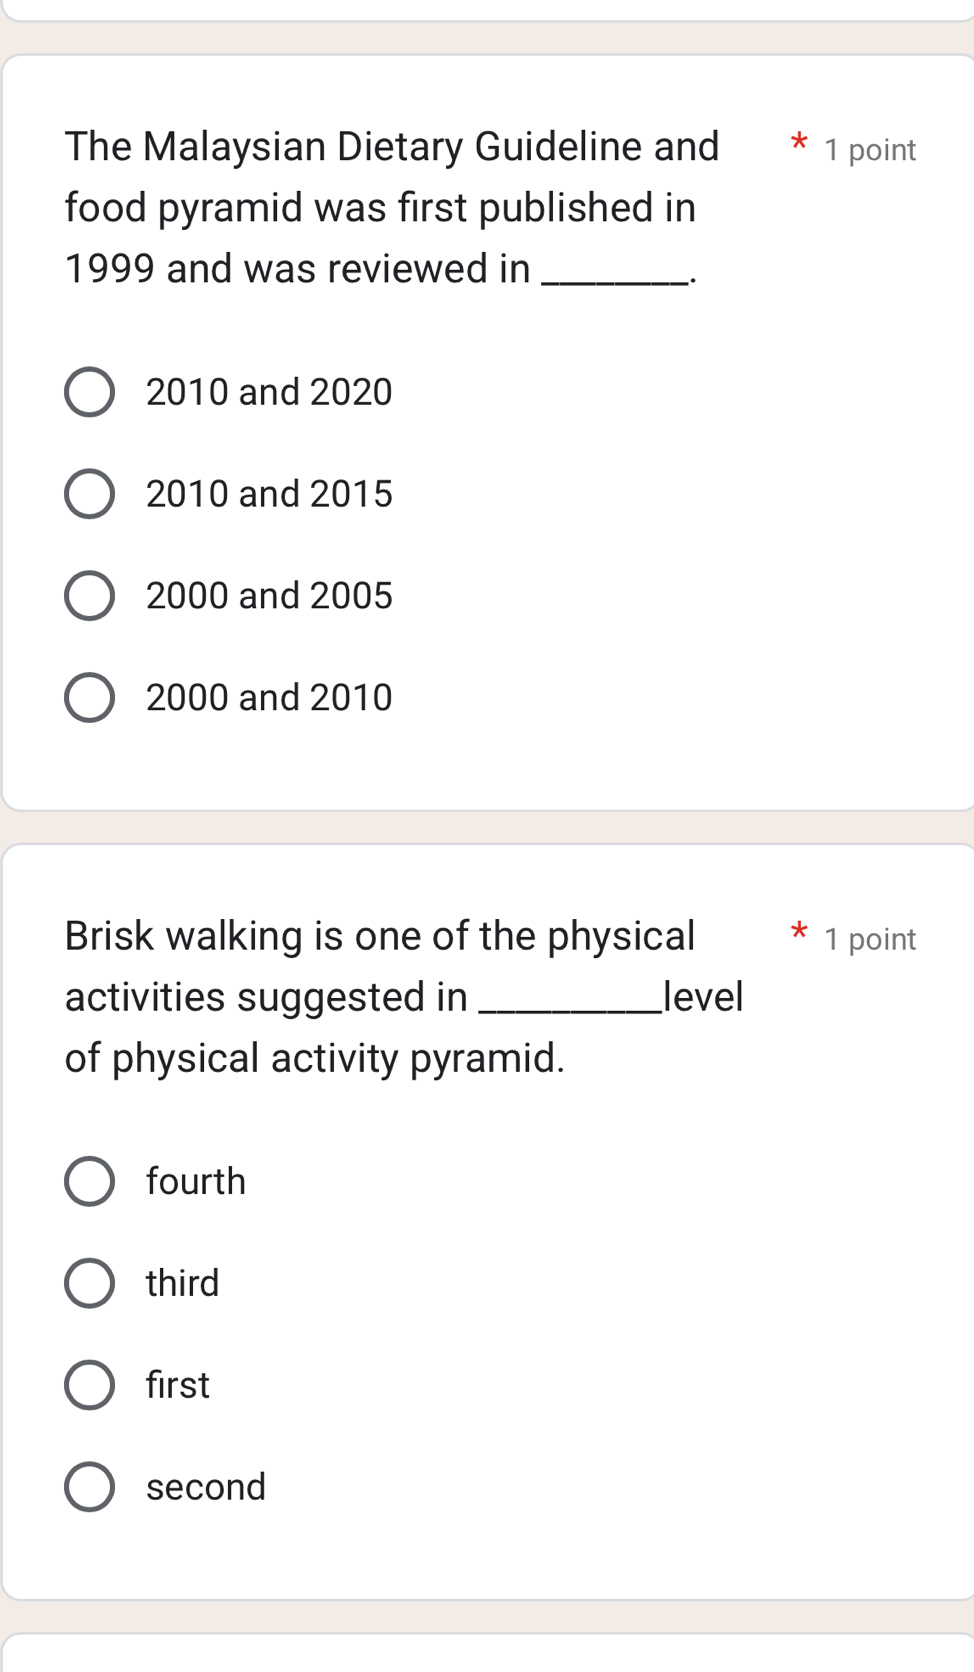Choose the 'third' level radio button

point(89,1284)
